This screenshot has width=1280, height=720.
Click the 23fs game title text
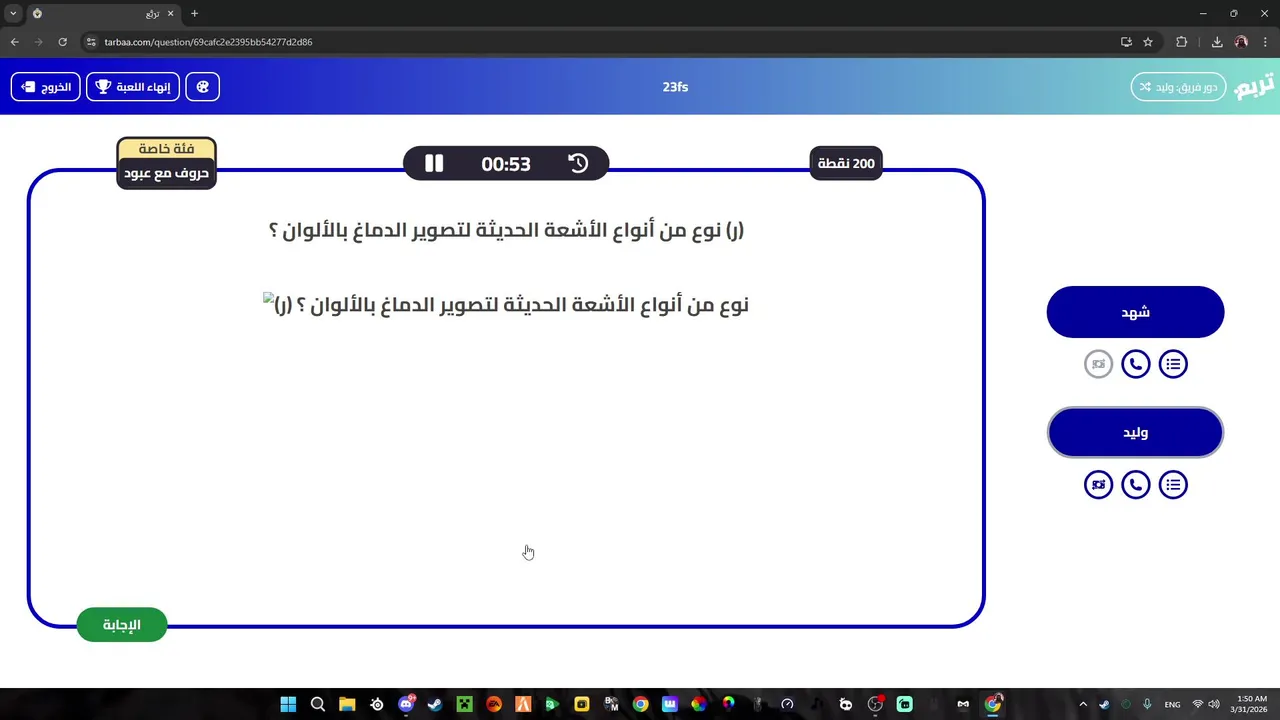click(x=675, y=87)
